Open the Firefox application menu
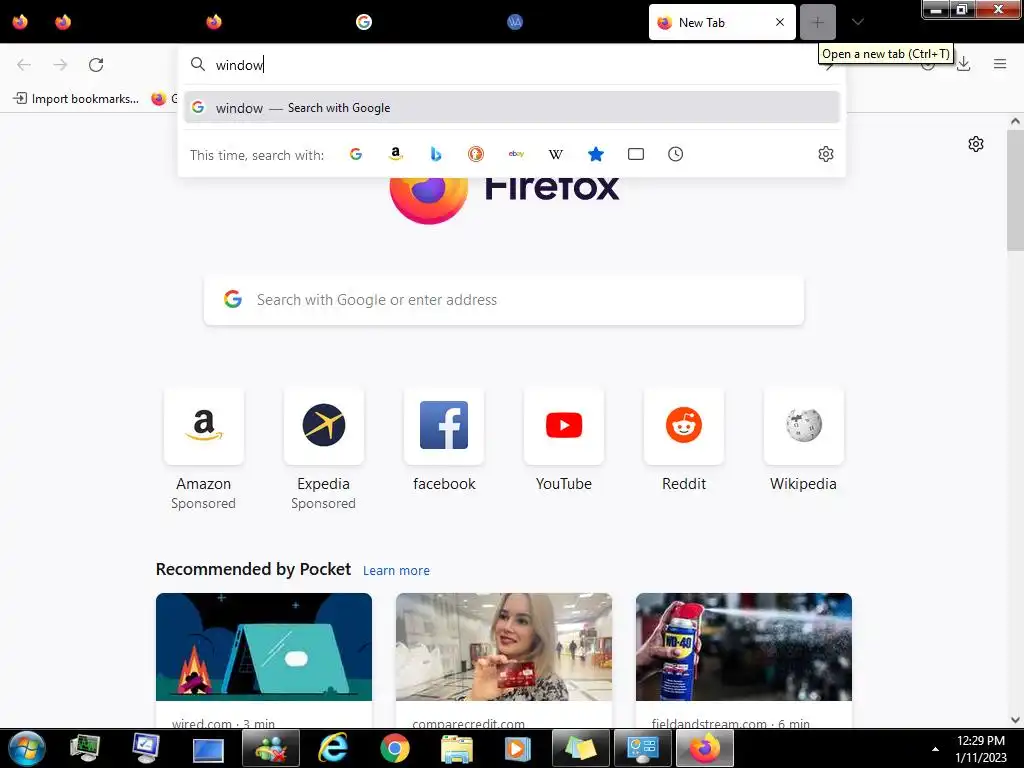 [1000, 64]
